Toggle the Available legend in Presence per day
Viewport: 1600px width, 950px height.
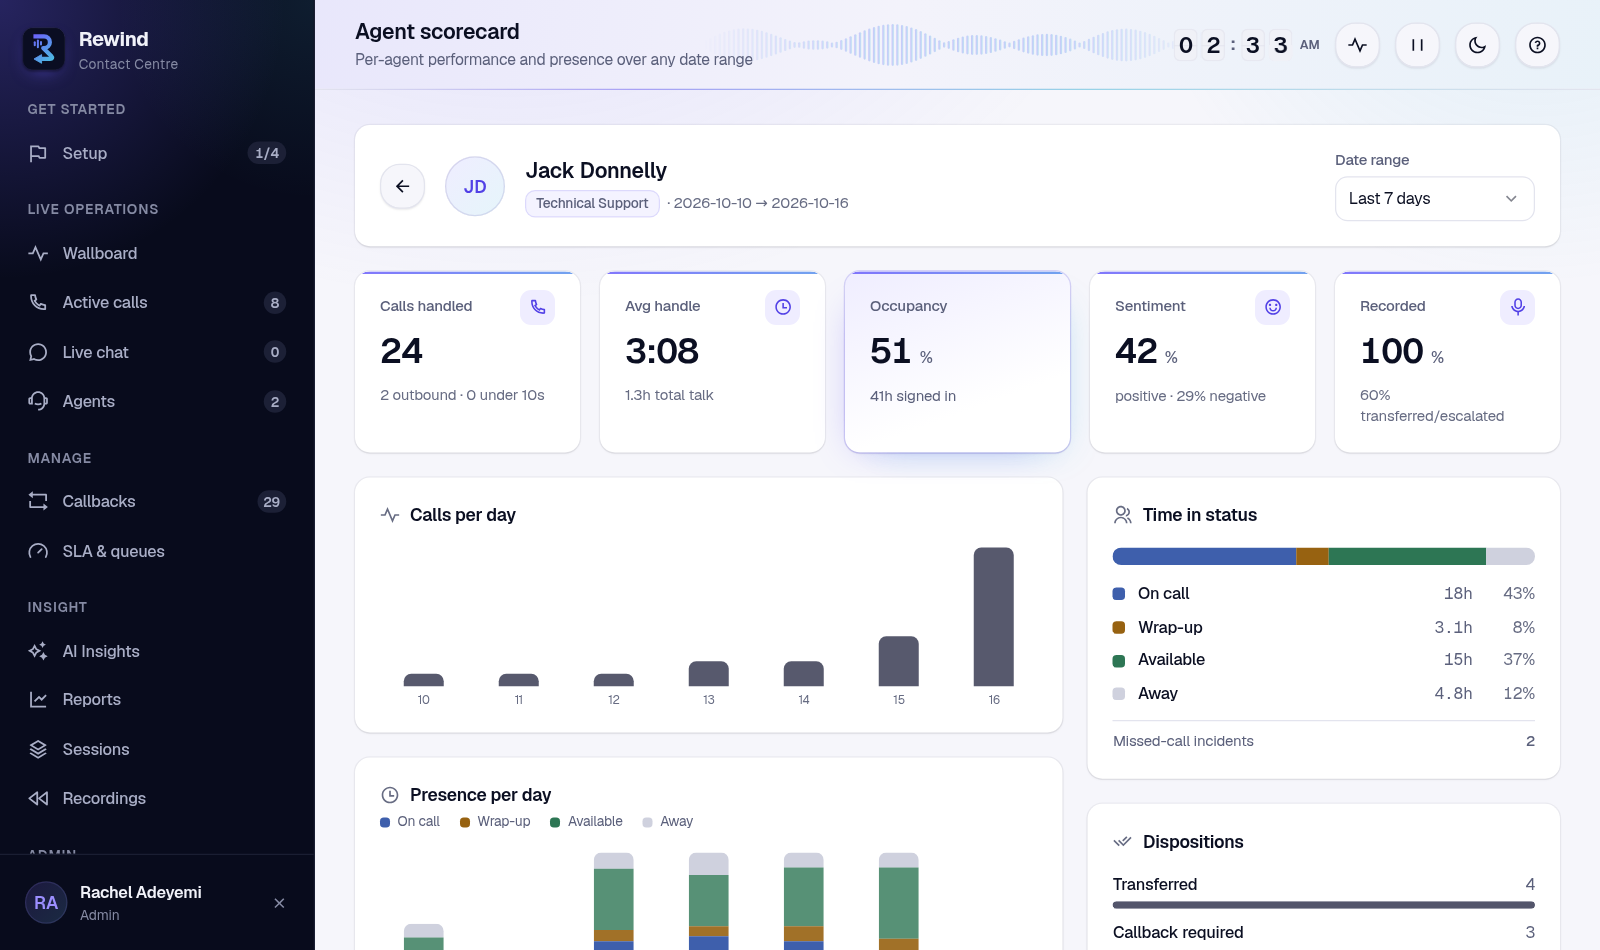(586, 821)
